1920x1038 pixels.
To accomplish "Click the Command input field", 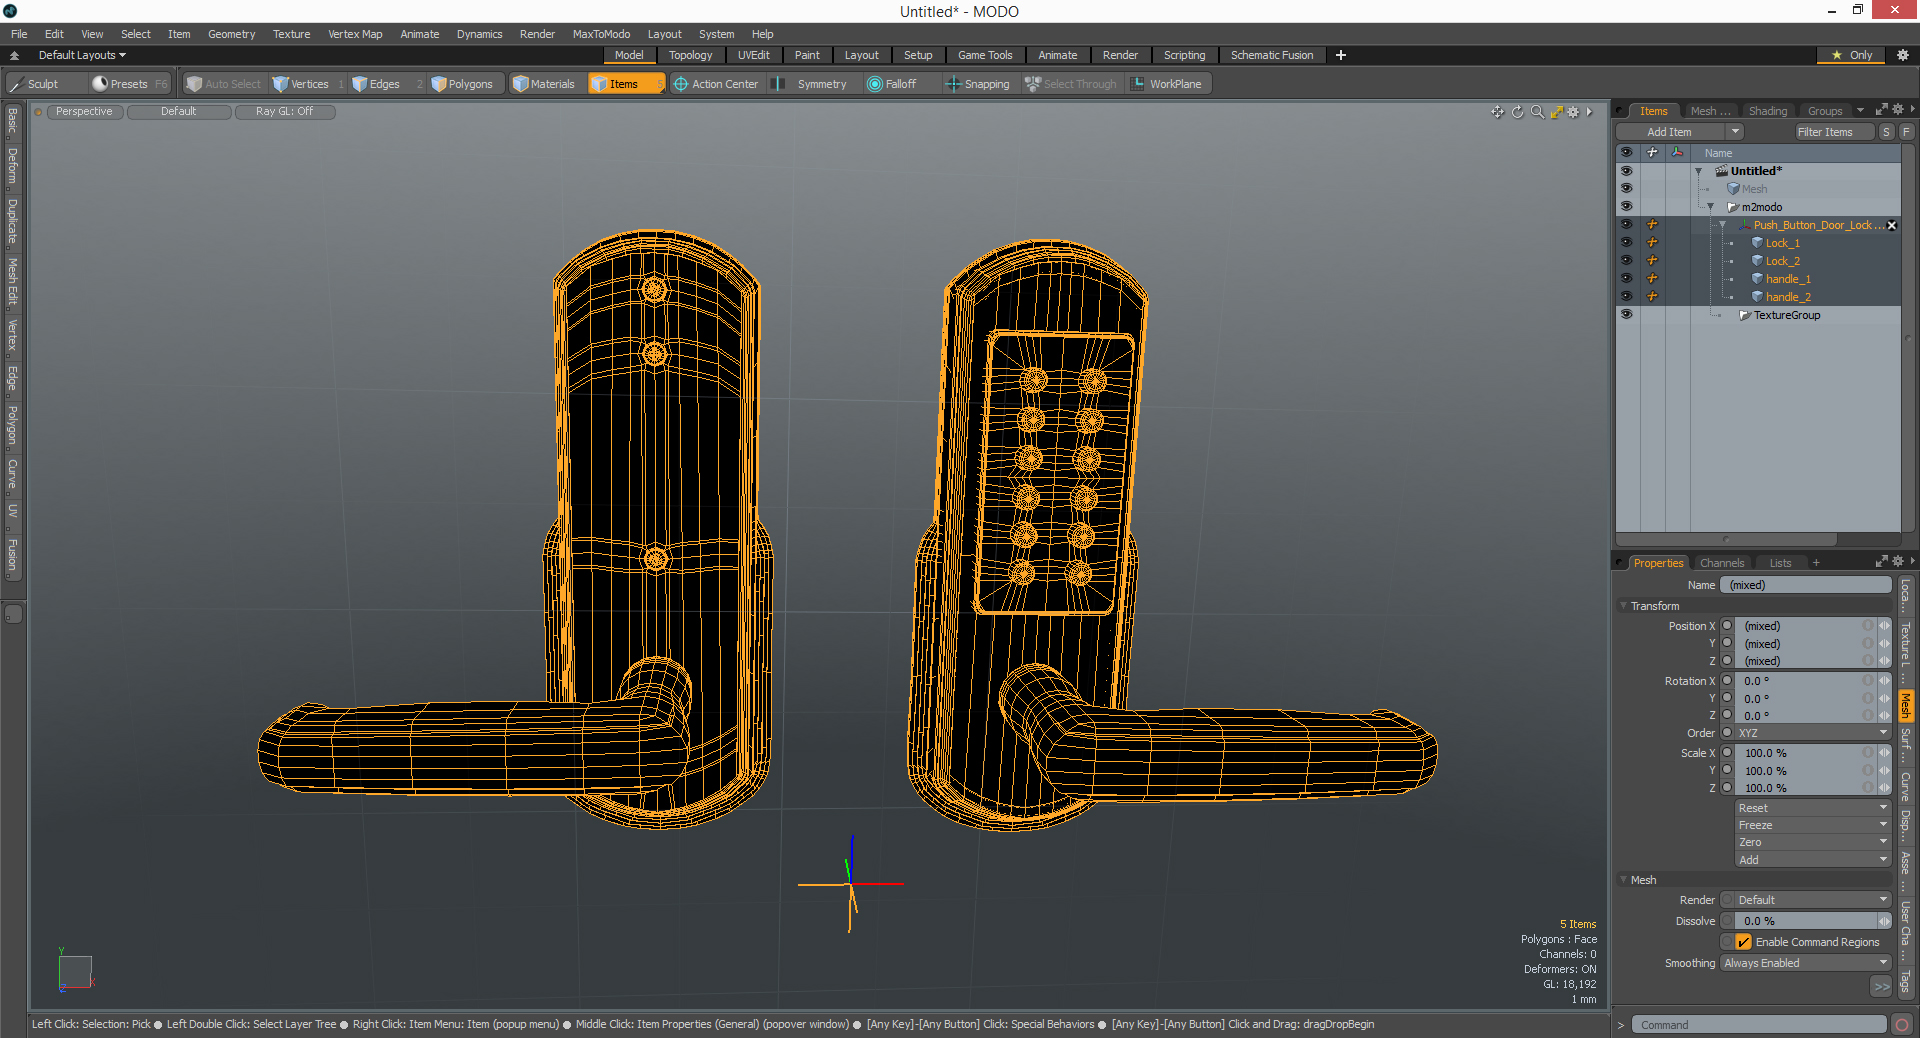I will coord(1759,1025).
